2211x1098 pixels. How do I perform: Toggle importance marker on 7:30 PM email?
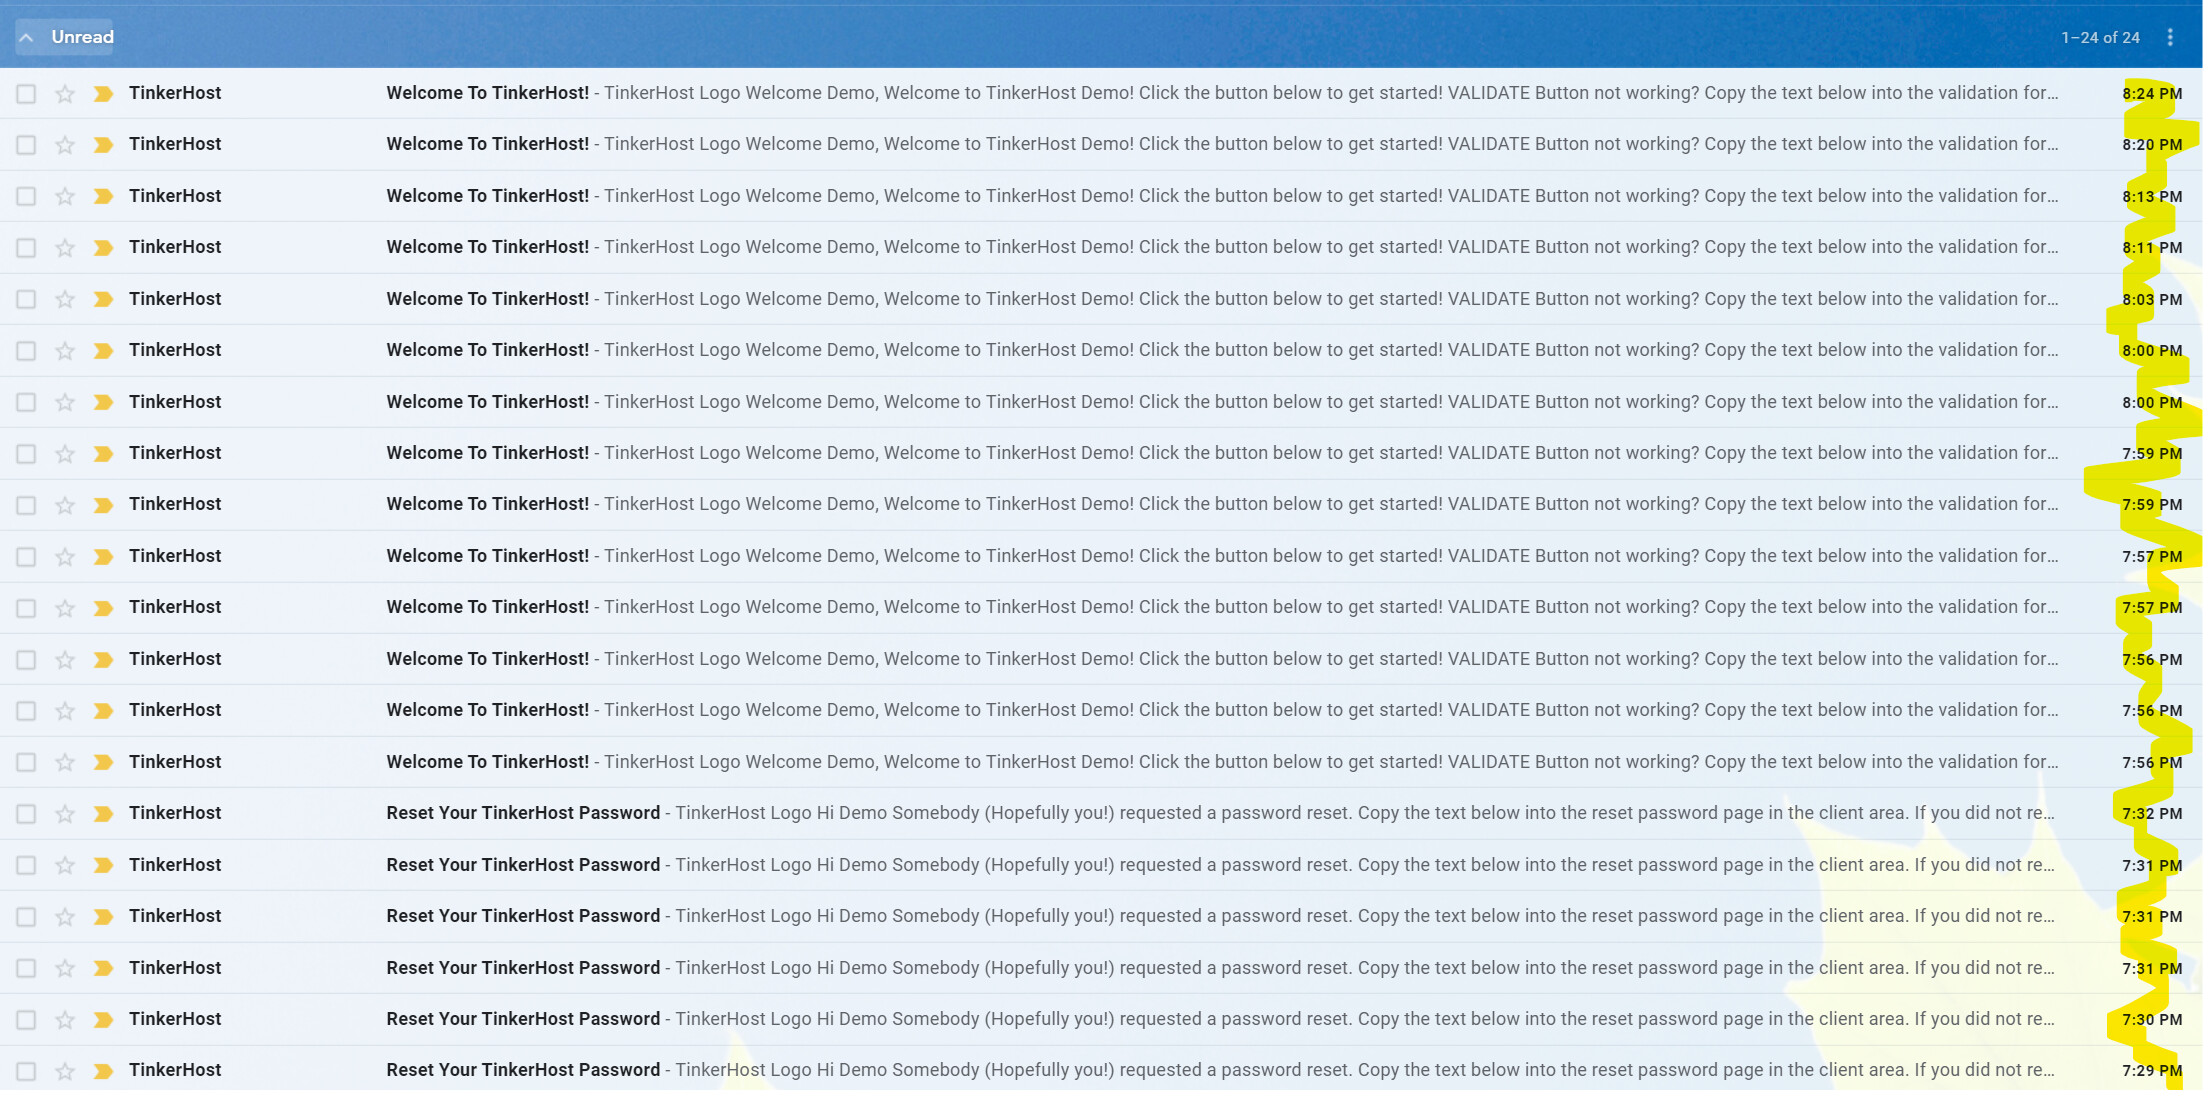pyautogui.click(x=102, y=1019)
